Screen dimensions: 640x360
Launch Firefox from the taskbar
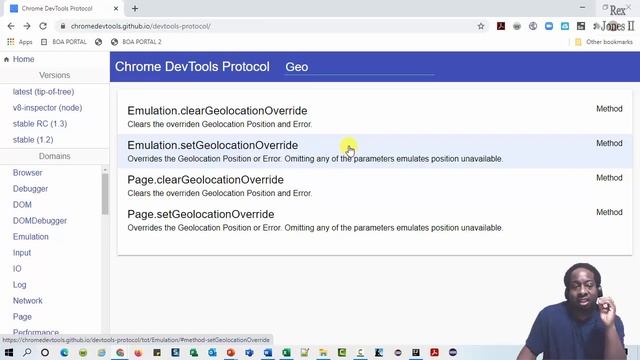138,352
